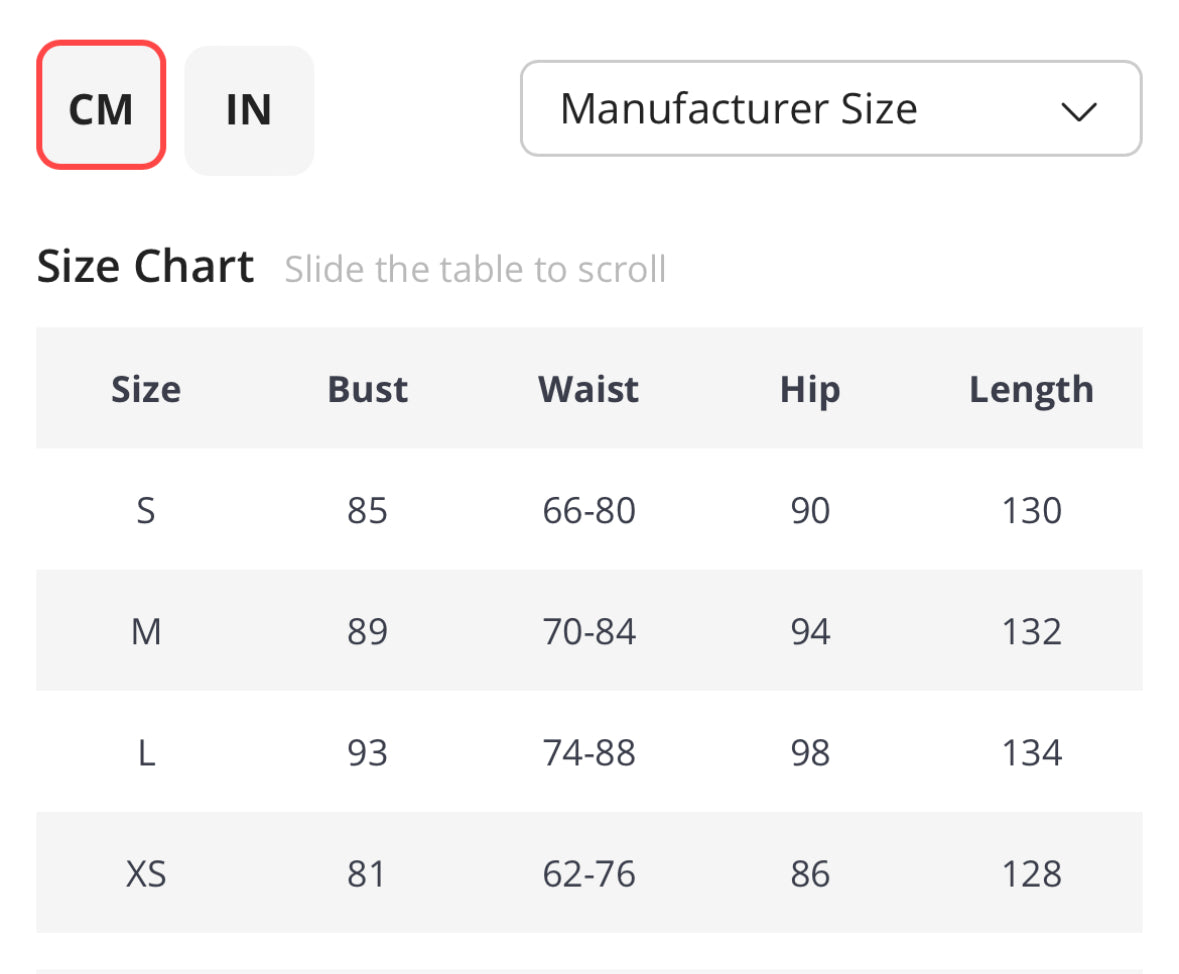Click the Hip column header

(810, 390)
